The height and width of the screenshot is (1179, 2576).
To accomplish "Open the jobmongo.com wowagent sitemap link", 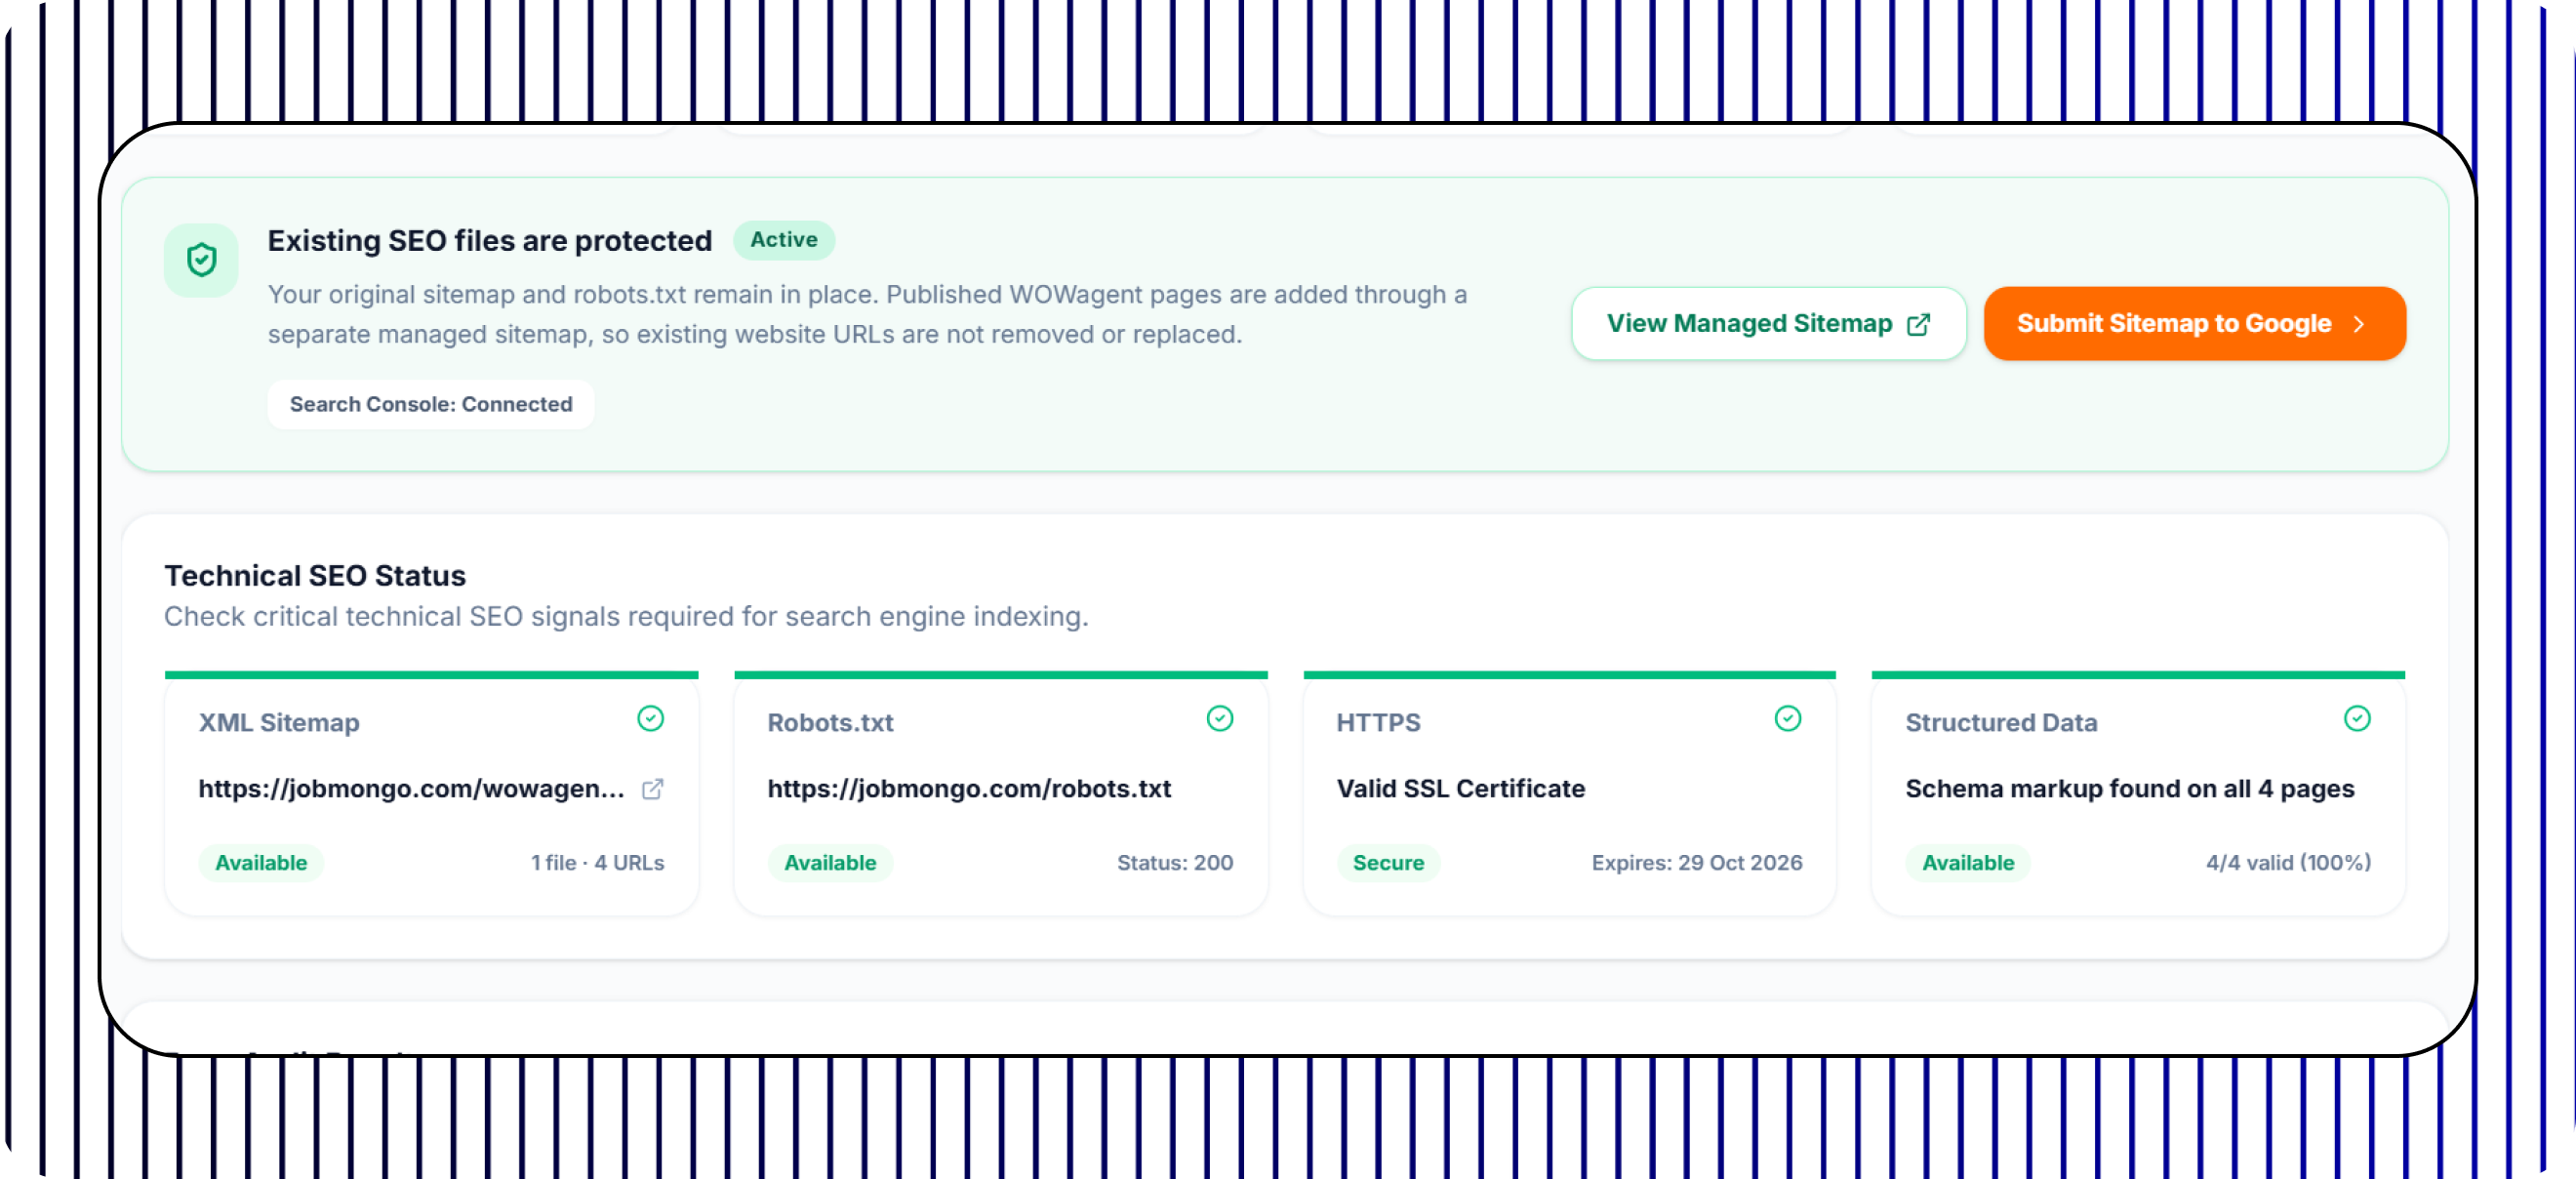I will pyautogui.click(x=411, y=789).
